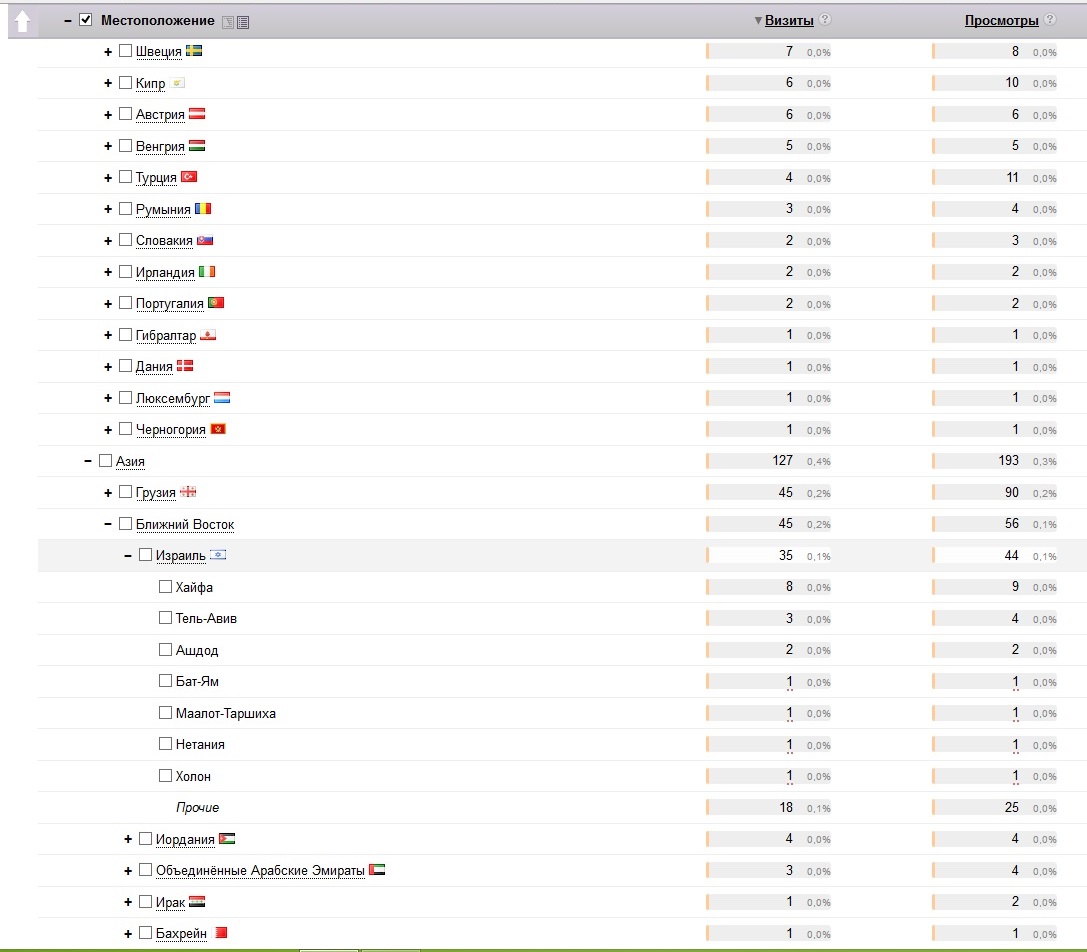Screen dimensions: 1087x952
Task: Click the white up arrow icon
Action: [22, 21]
